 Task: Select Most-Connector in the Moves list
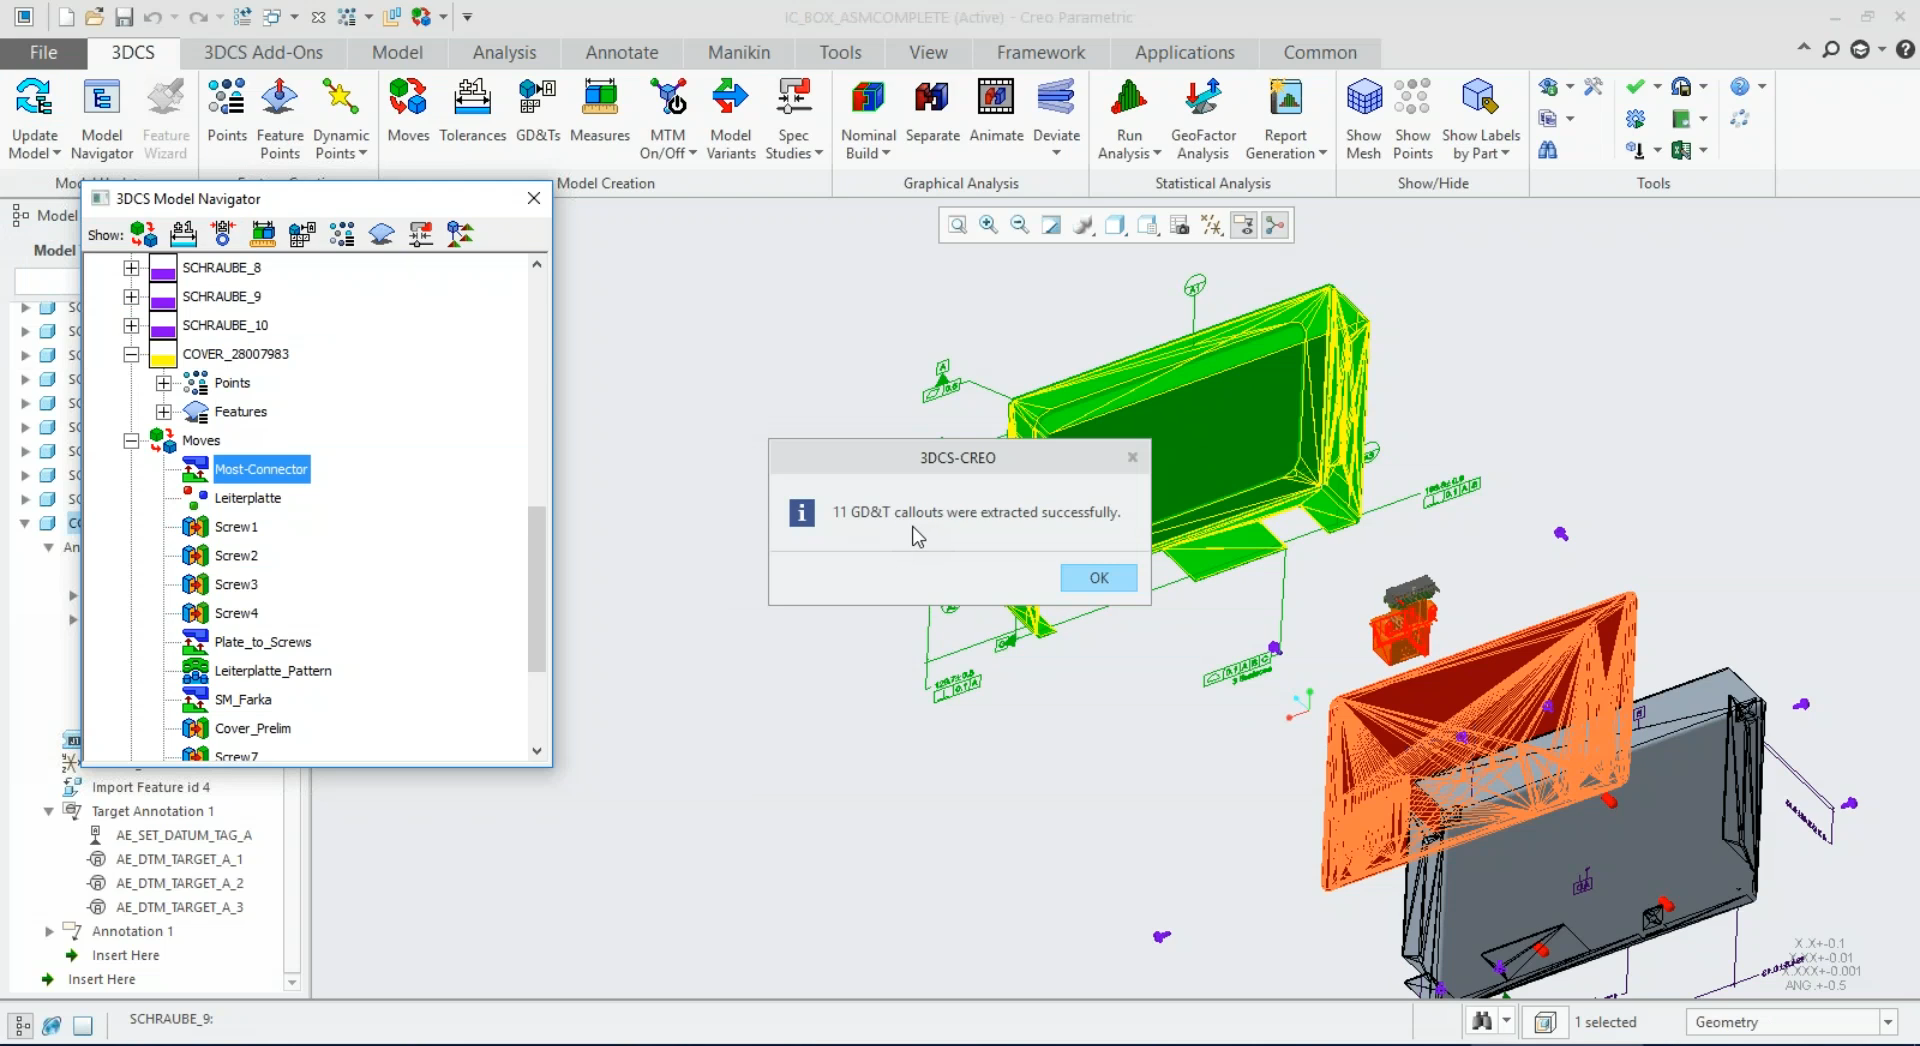tap(261, 468)
